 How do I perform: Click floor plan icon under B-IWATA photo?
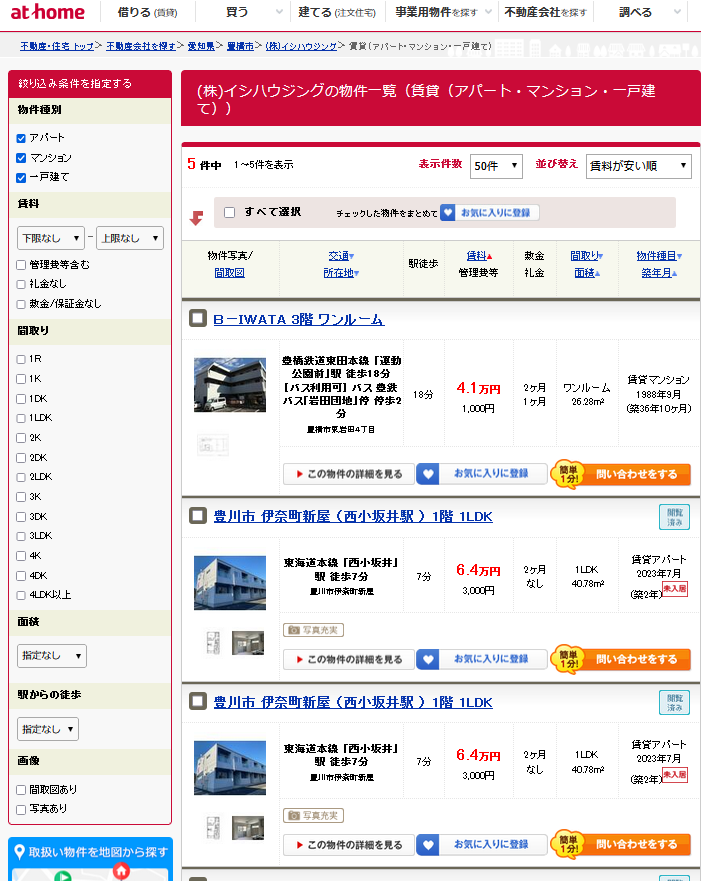(x=213, y=445)
